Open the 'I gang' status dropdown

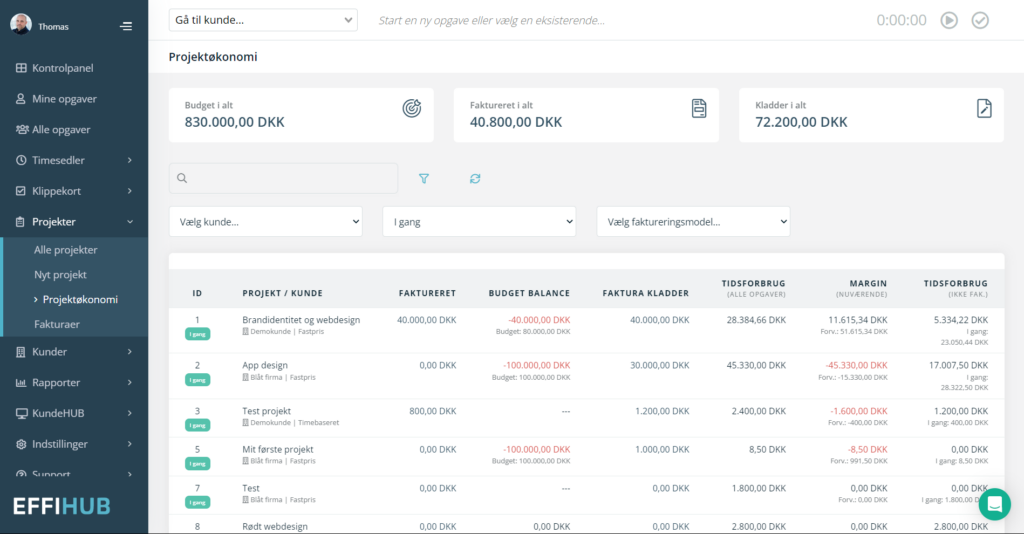[x=479, y=222]
